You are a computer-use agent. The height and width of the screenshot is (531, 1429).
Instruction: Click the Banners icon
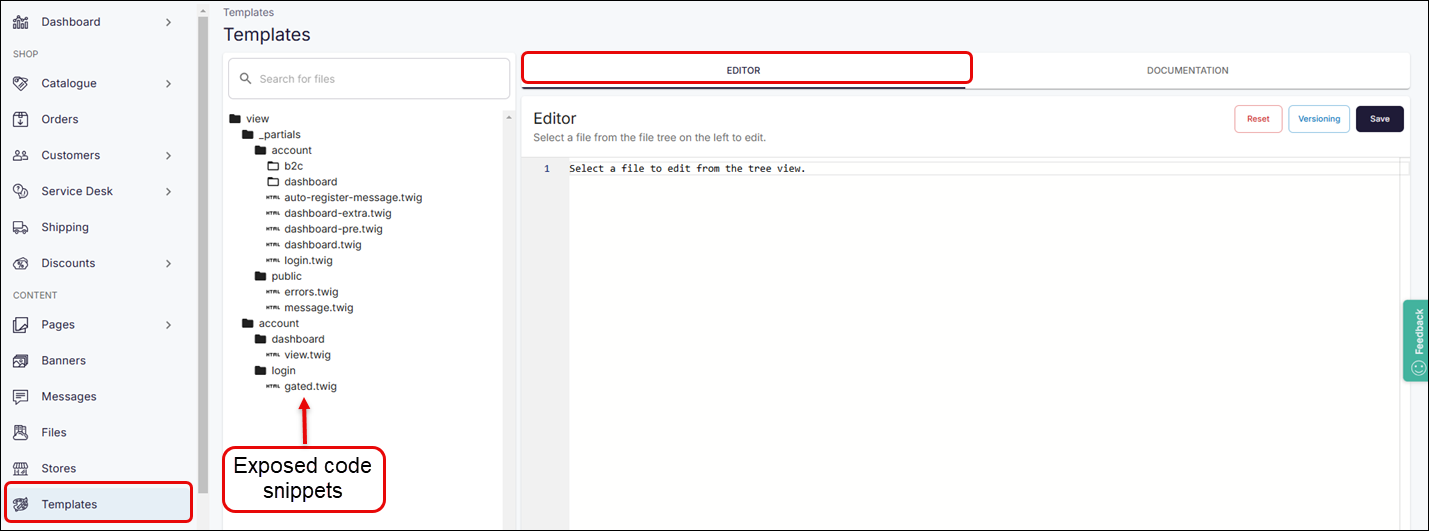pos(20,361)
